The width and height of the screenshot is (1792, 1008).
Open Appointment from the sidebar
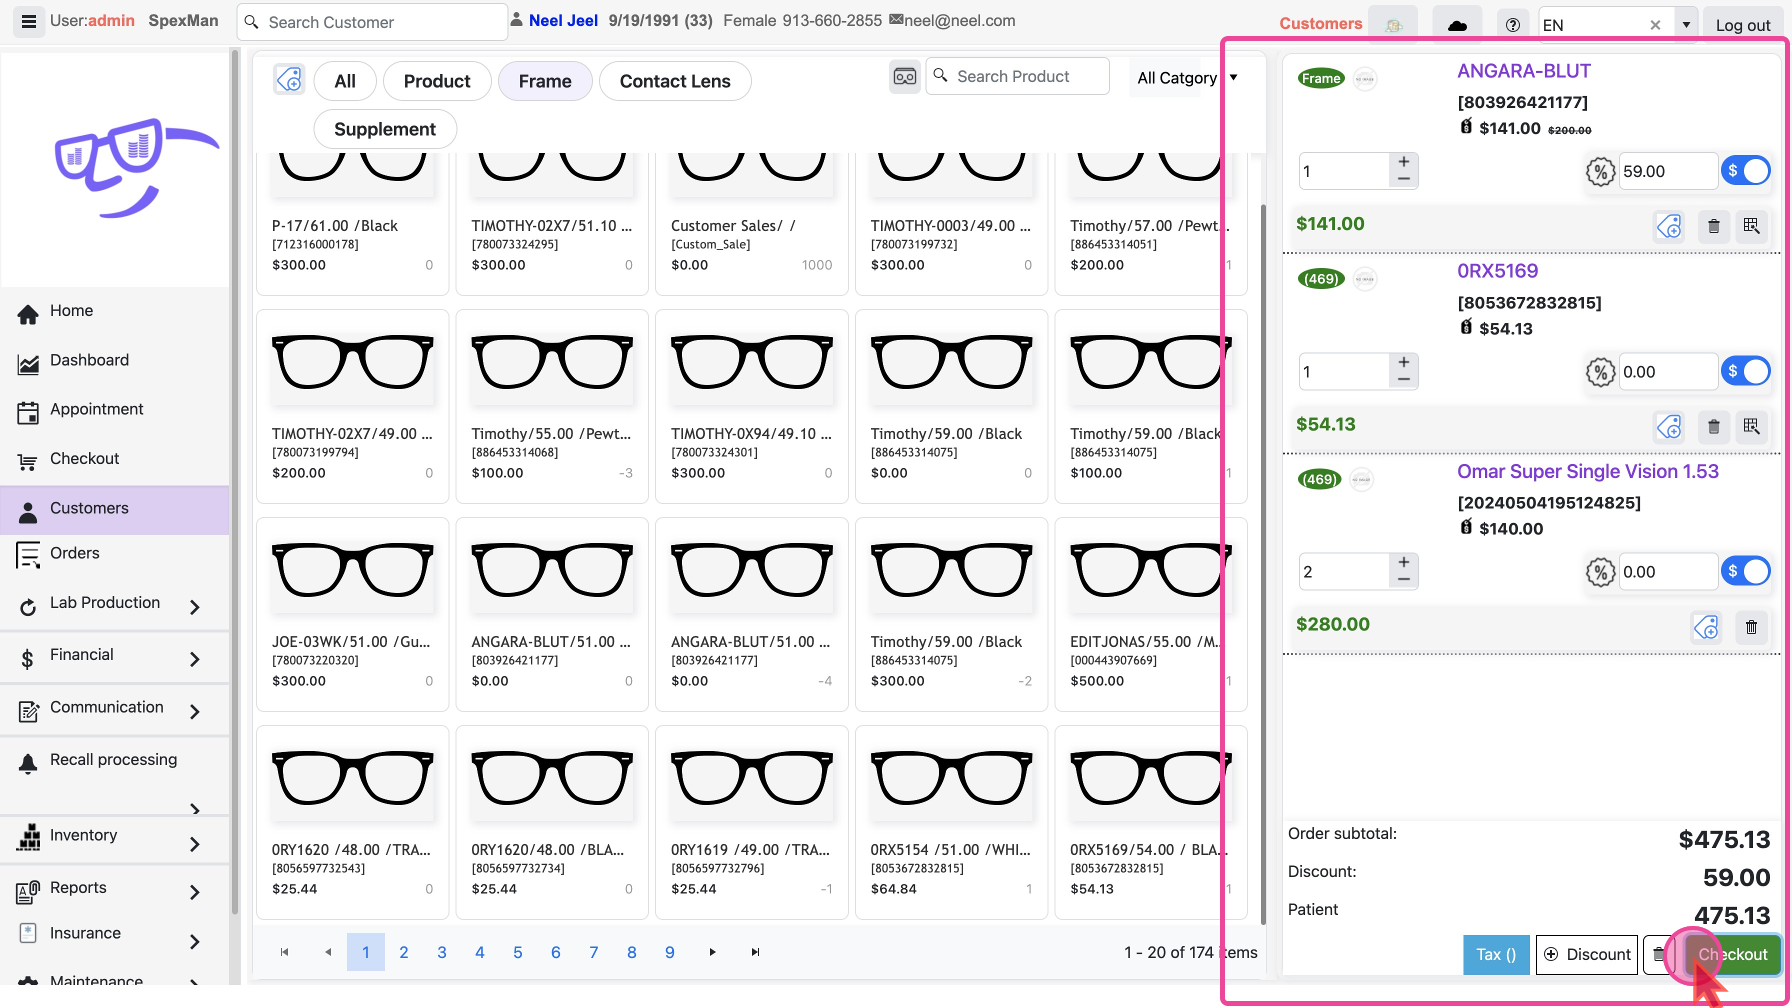(96, 409)
